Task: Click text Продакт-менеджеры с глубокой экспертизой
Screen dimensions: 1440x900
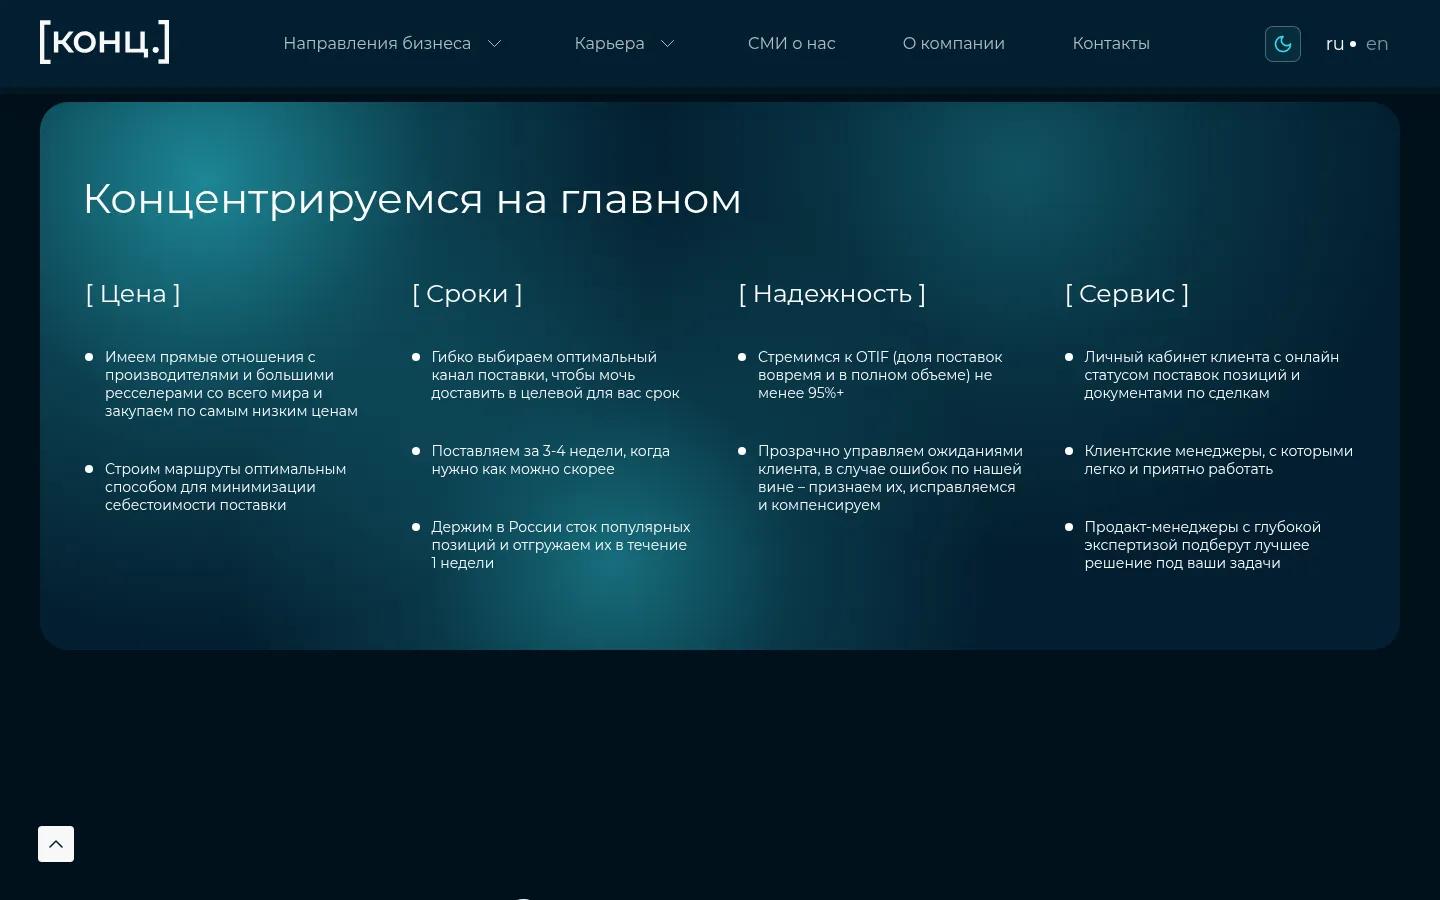Action: click(x=1202, y=545)
